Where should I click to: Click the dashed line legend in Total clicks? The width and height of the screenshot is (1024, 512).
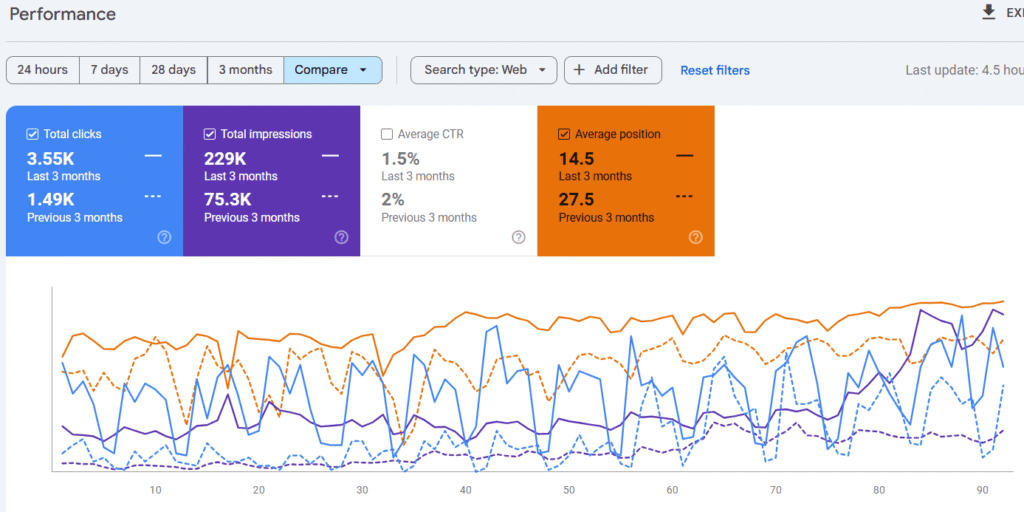pyautogui.click(x=153, y=197)
